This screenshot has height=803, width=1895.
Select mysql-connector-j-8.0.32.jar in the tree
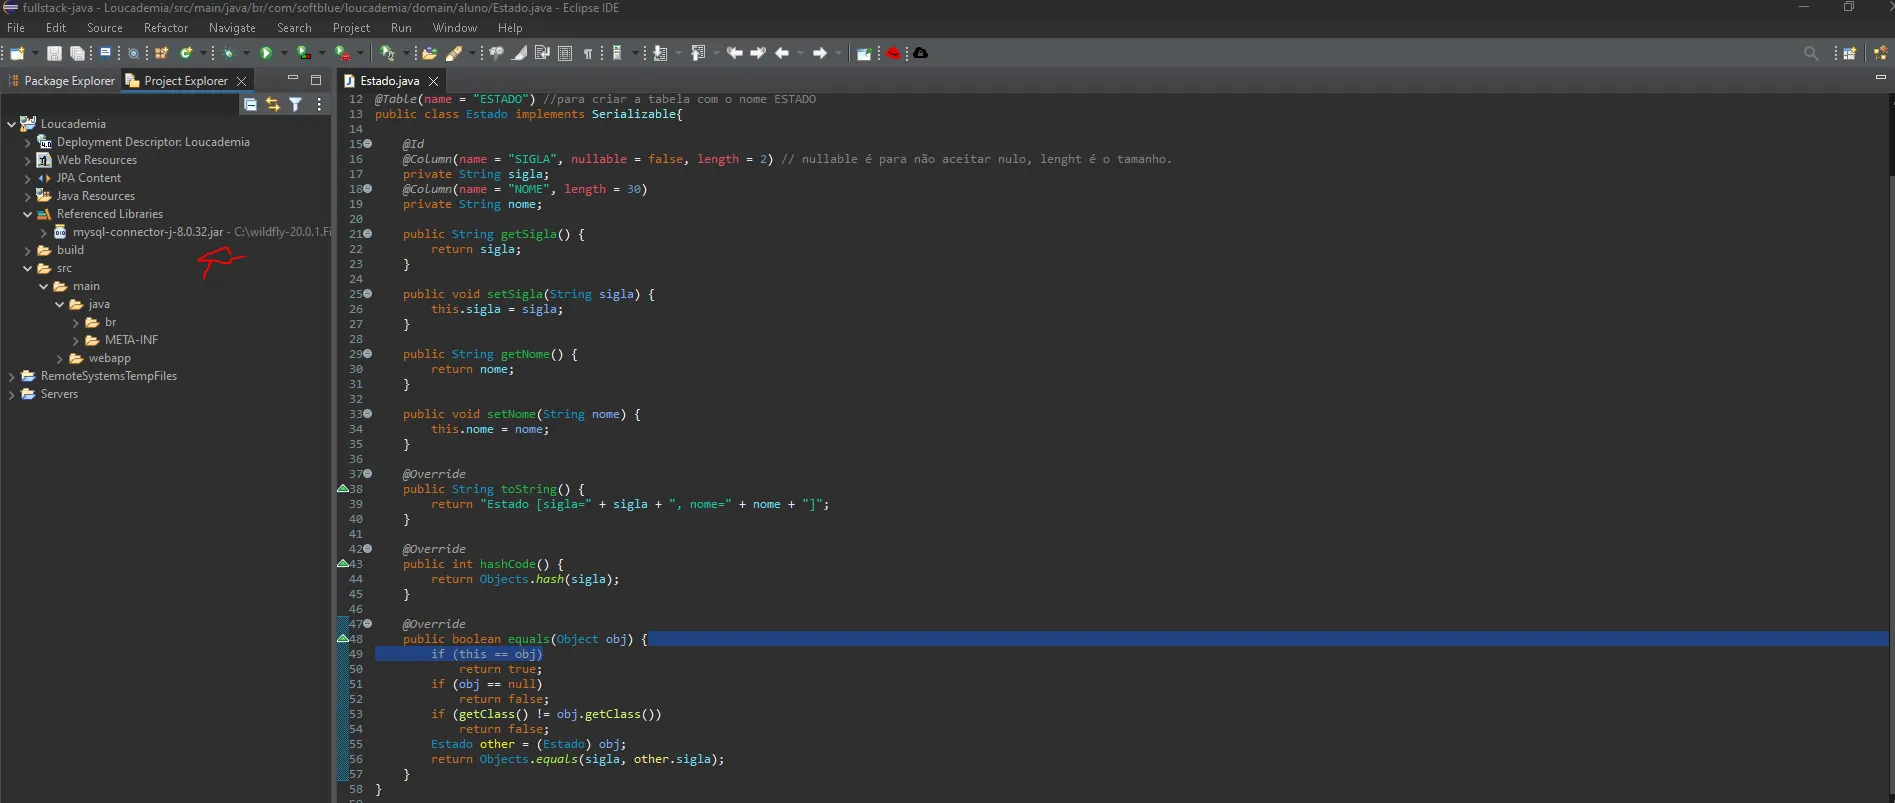click(x=148, y=232)
